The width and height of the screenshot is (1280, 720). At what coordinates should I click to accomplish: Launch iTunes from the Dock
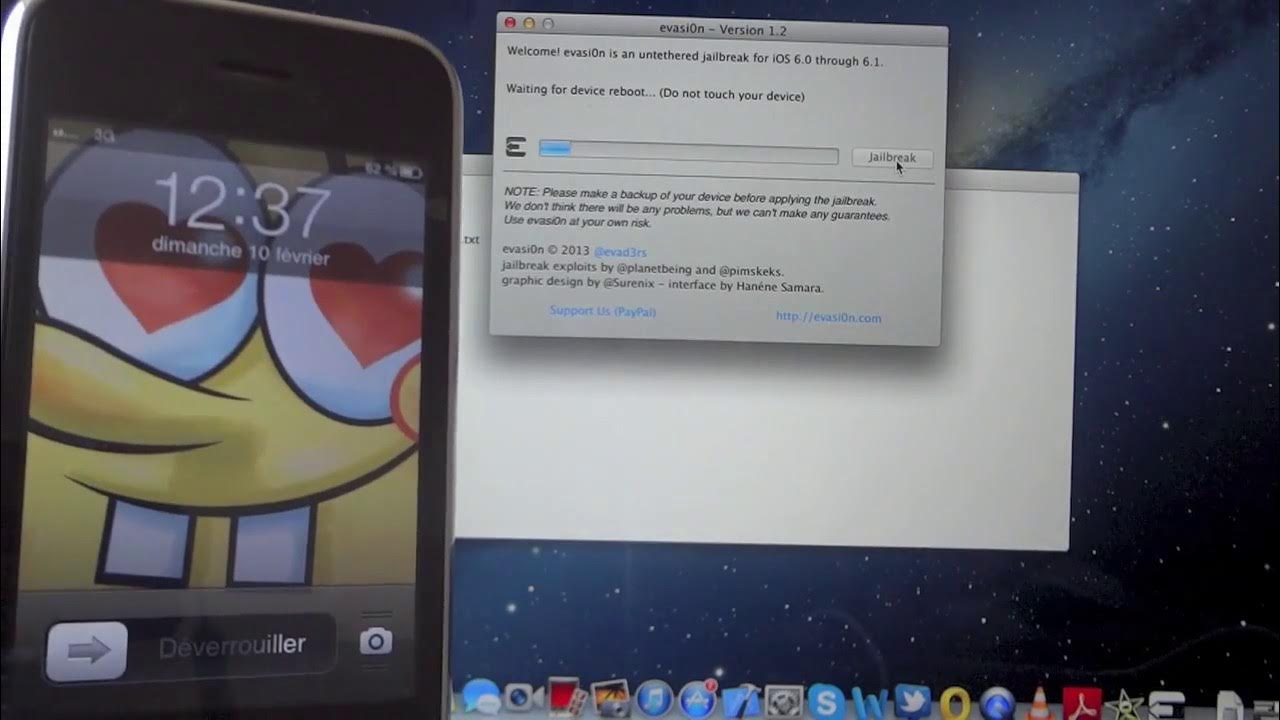(x=655, y=700)
